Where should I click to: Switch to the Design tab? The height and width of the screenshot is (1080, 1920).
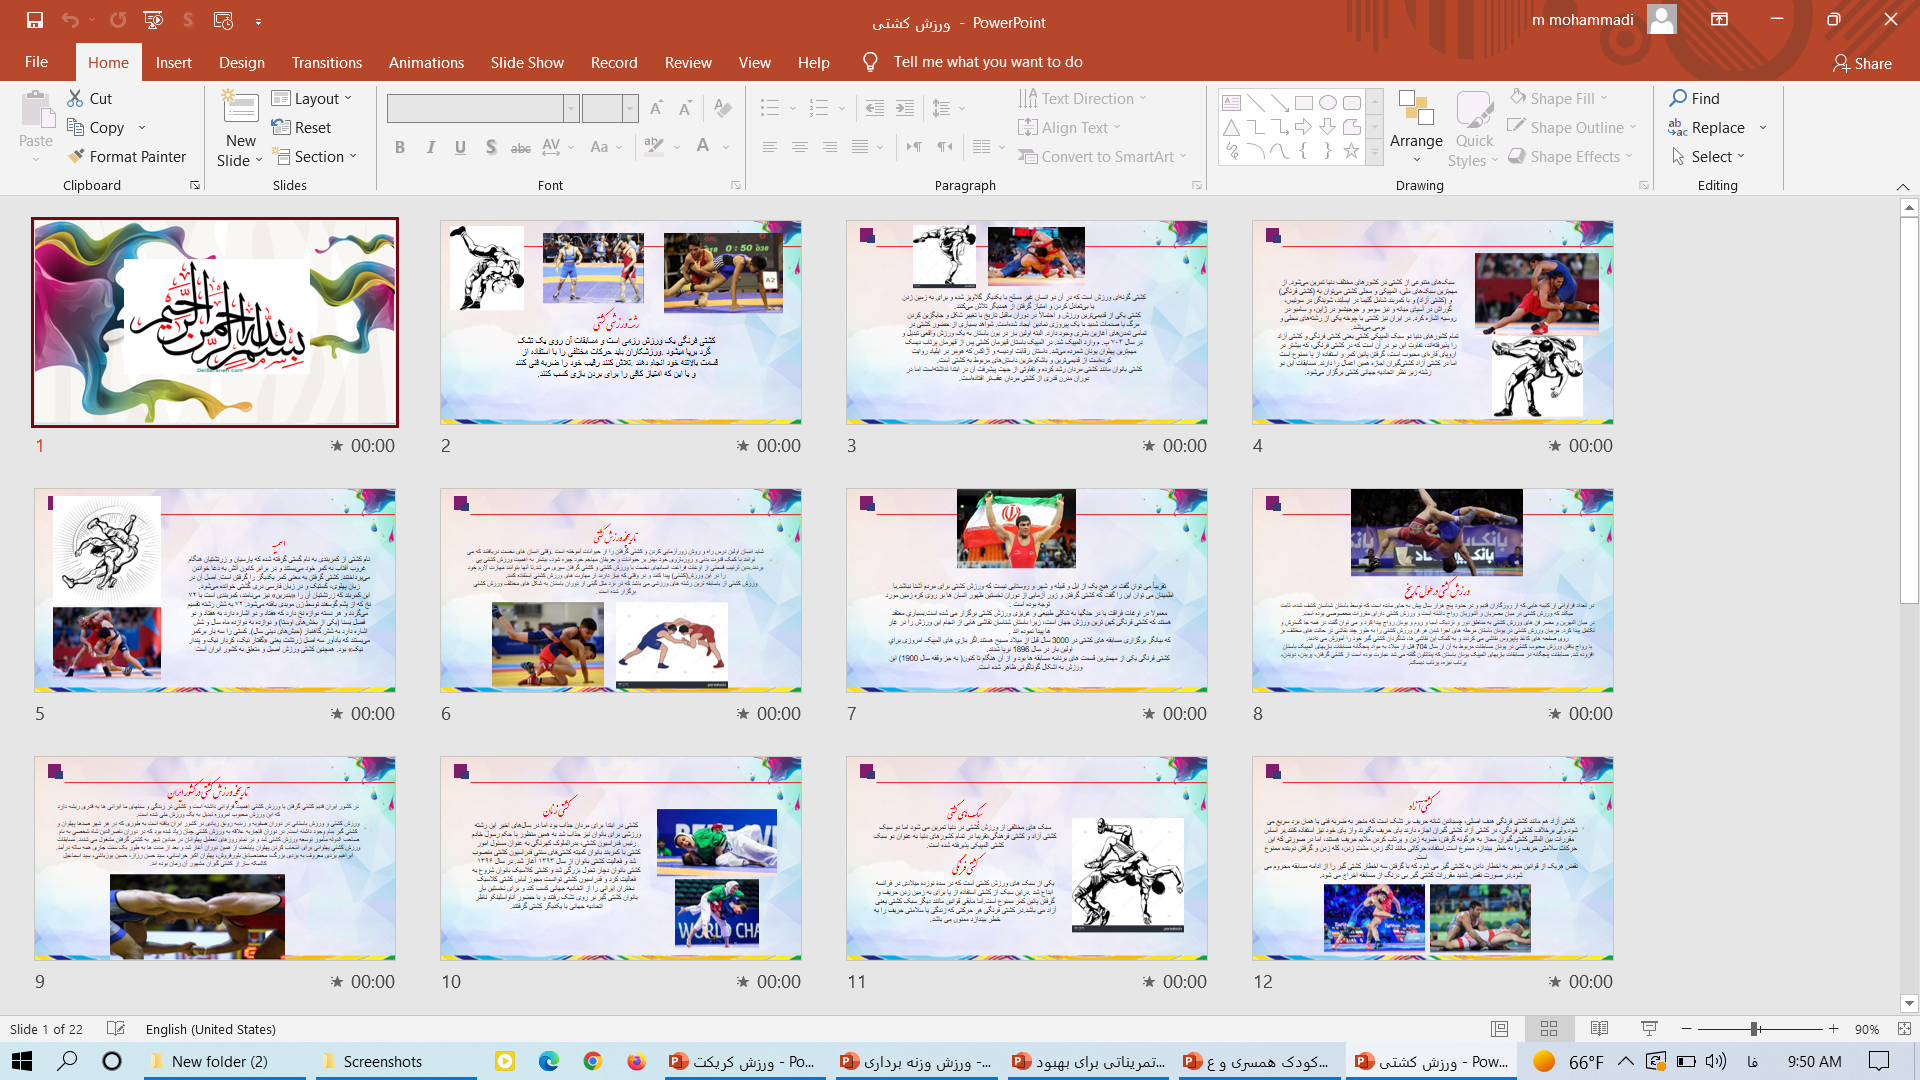(x=241, y=62)
